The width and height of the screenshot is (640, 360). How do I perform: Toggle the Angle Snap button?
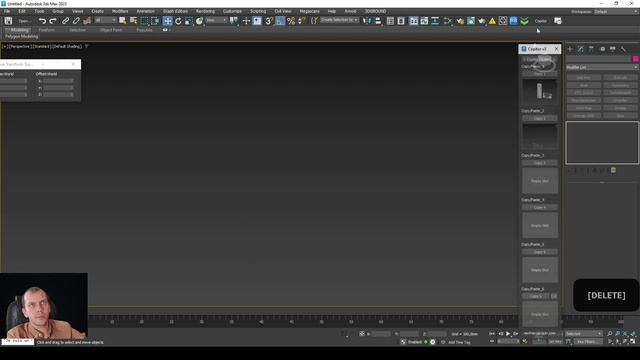[x=280, y=21]
